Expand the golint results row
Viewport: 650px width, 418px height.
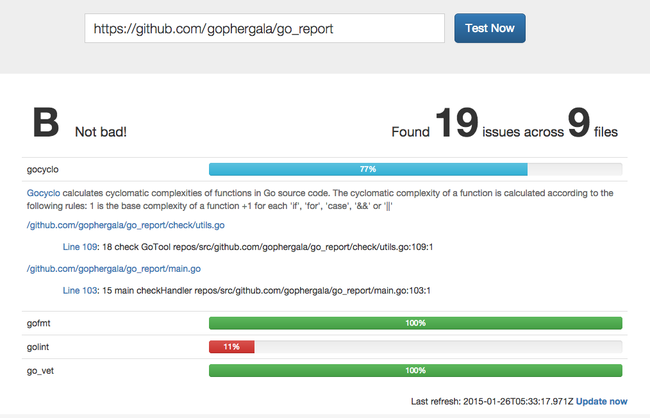pyautogui.click(x=41, y=347)
